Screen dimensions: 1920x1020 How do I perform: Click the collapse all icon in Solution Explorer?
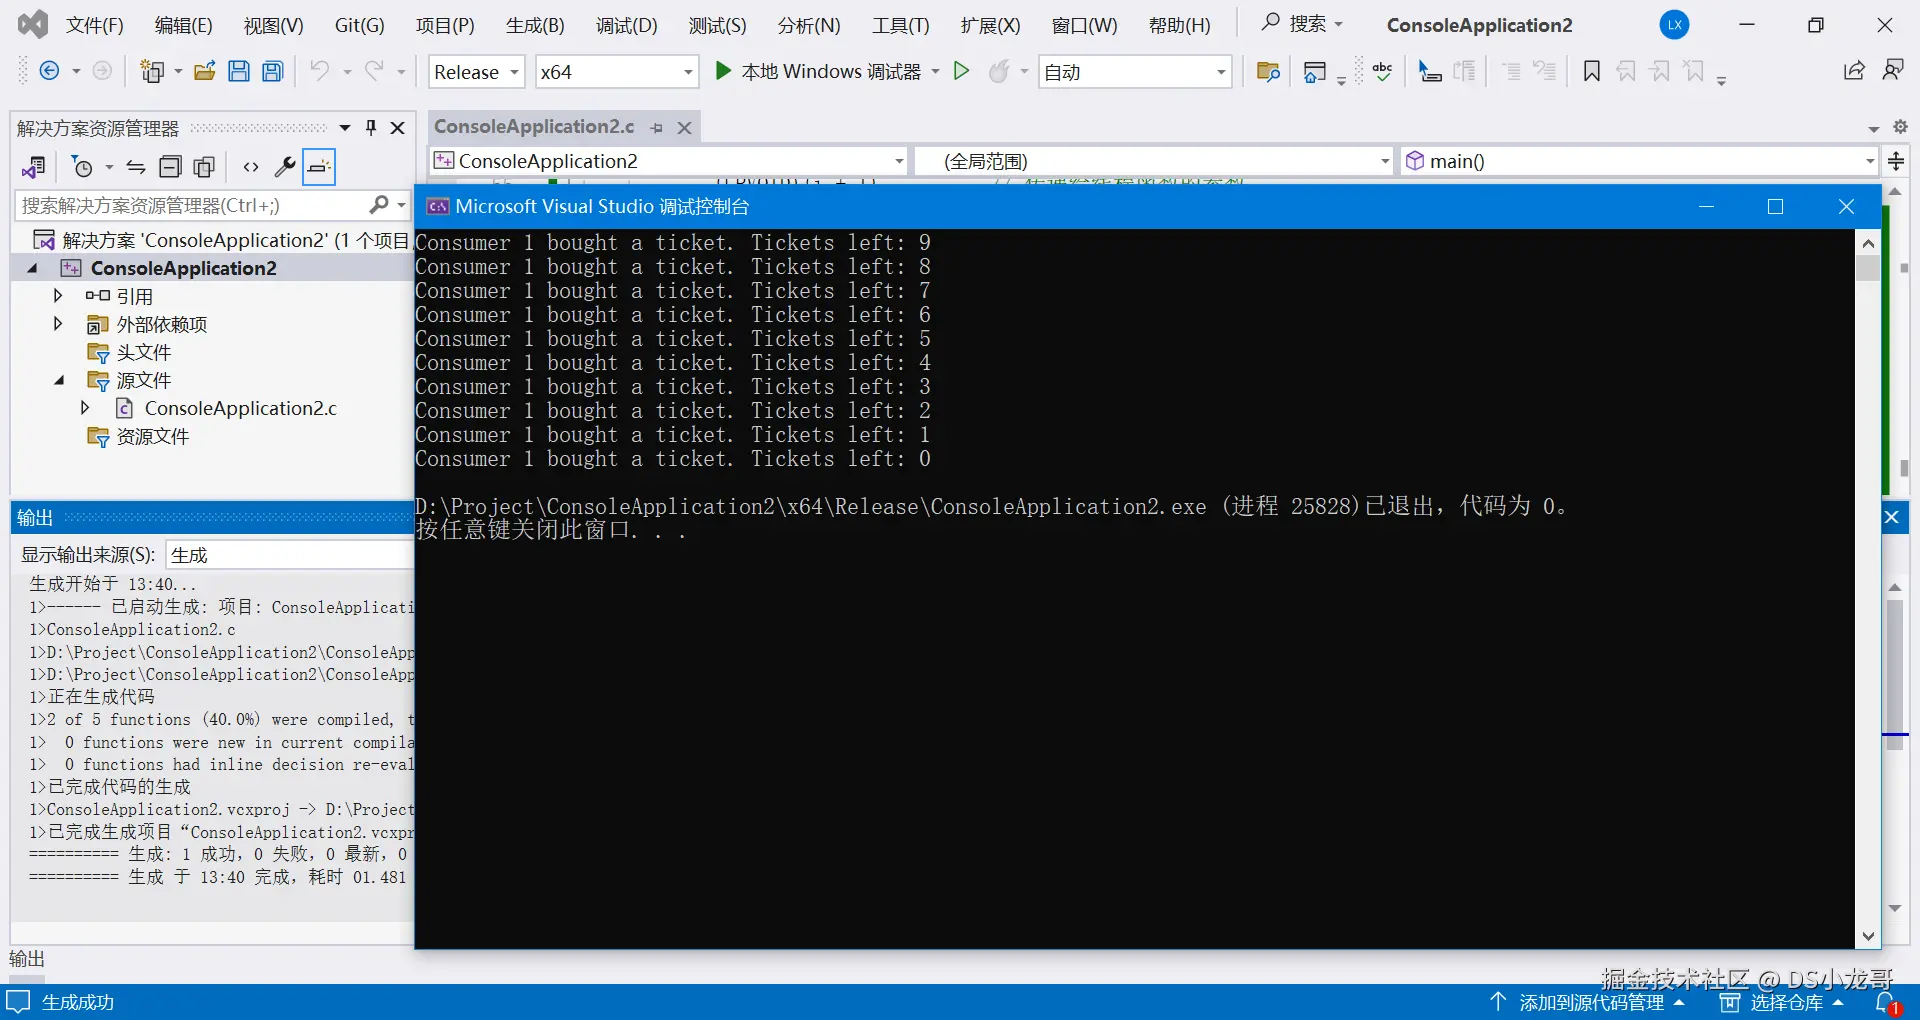point(171,167)
